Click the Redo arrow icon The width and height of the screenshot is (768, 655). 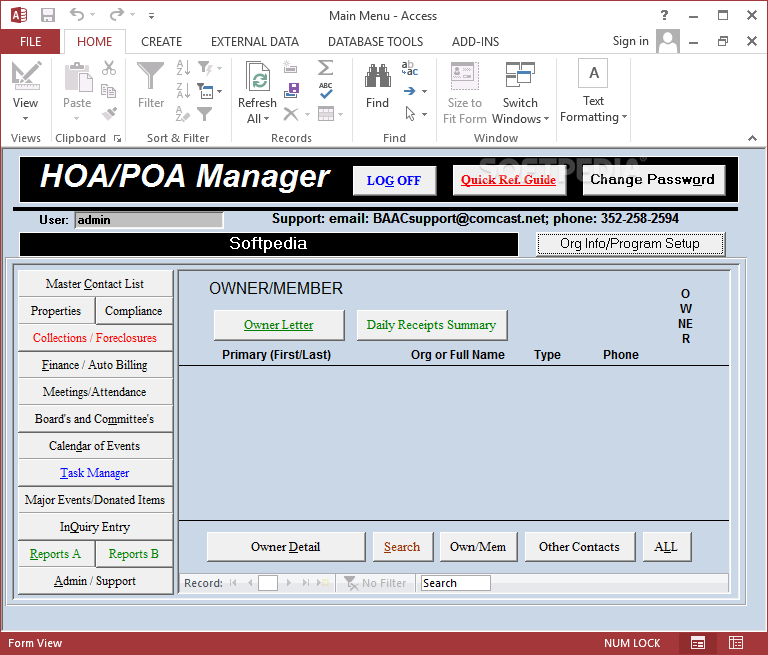point(117,14)
